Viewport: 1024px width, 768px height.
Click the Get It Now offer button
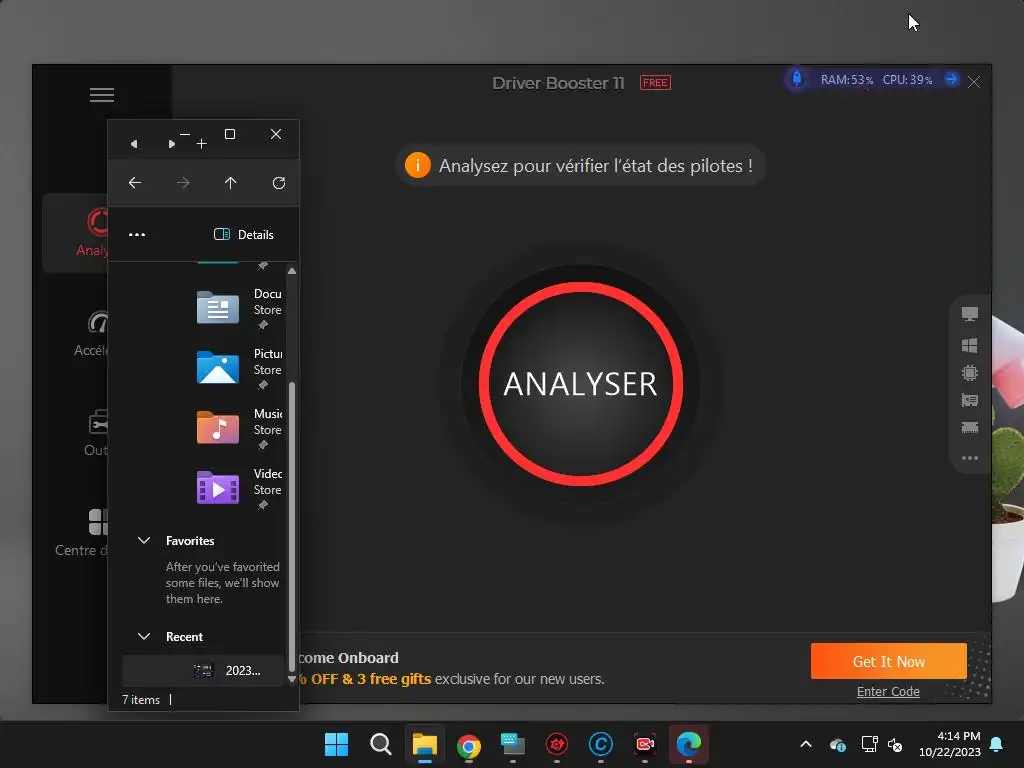[x=888, y=661]
